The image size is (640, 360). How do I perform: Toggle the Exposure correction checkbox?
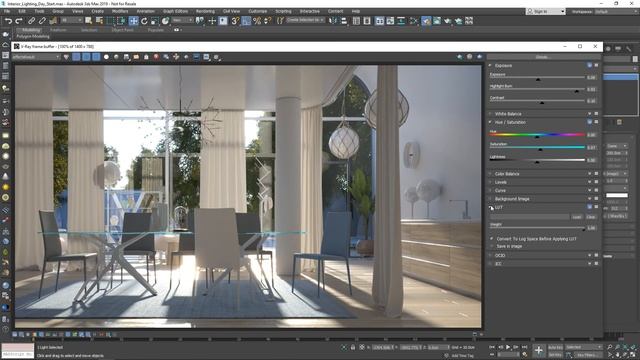(491, 65)
